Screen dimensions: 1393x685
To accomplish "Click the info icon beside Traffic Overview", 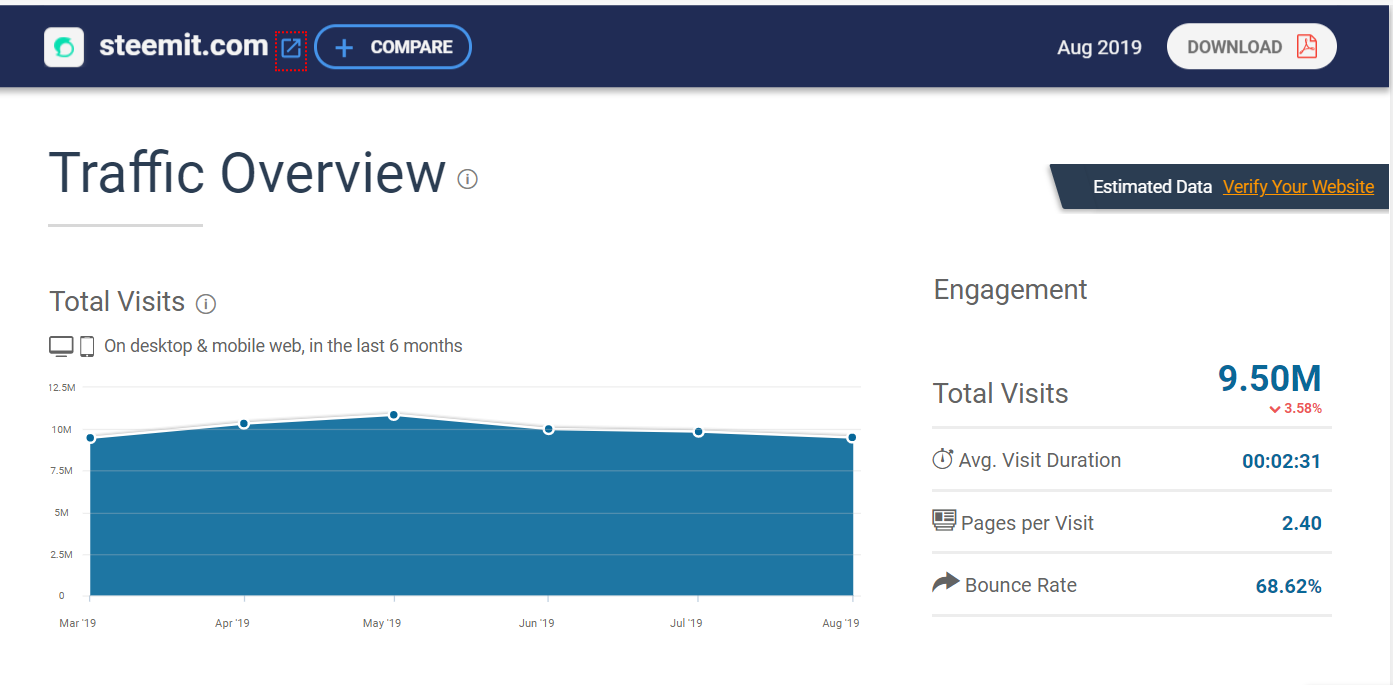I will click(468, 179).
